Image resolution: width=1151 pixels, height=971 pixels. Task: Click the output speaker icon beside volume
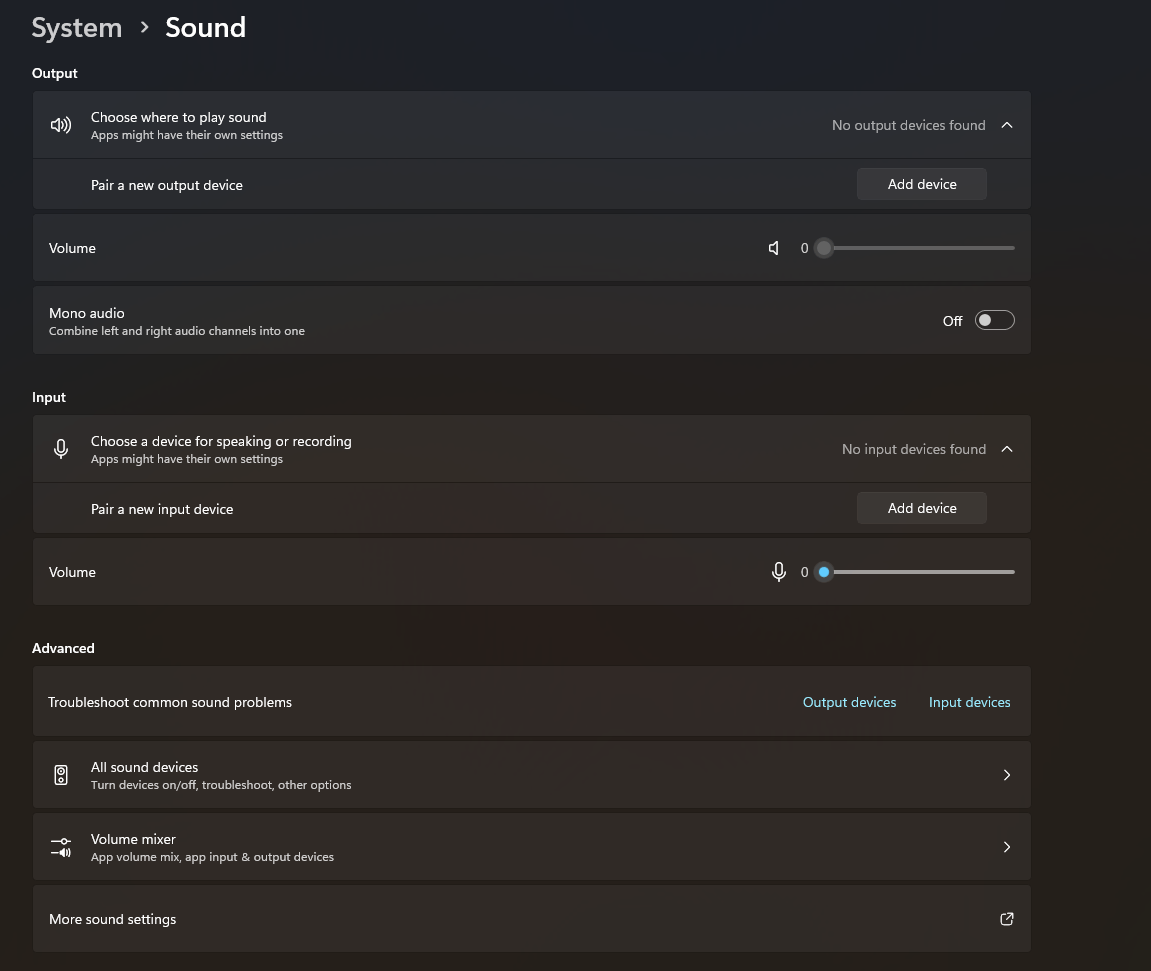coord(774,247)
